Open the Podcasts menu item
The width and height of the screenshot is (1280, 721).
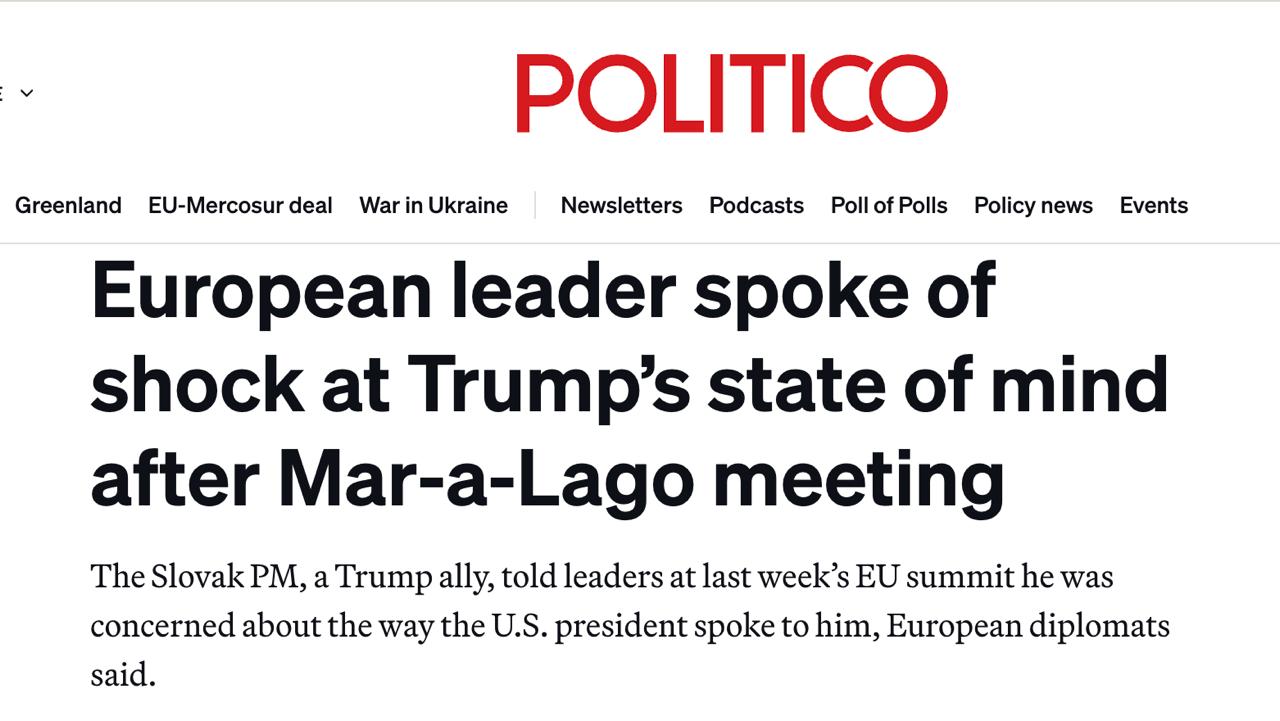point(756,205)
